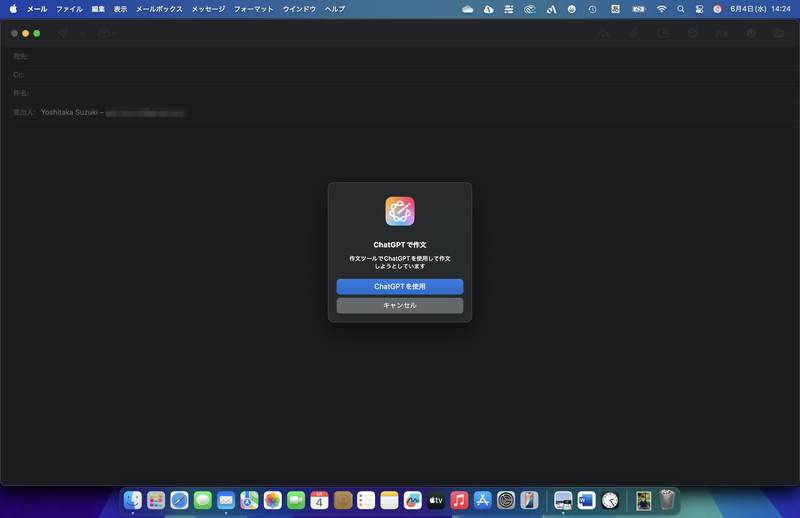The height and width of the screenshot is (518, 800).
Task: Open Calendar from the Dock
Action: coord(319,500)
